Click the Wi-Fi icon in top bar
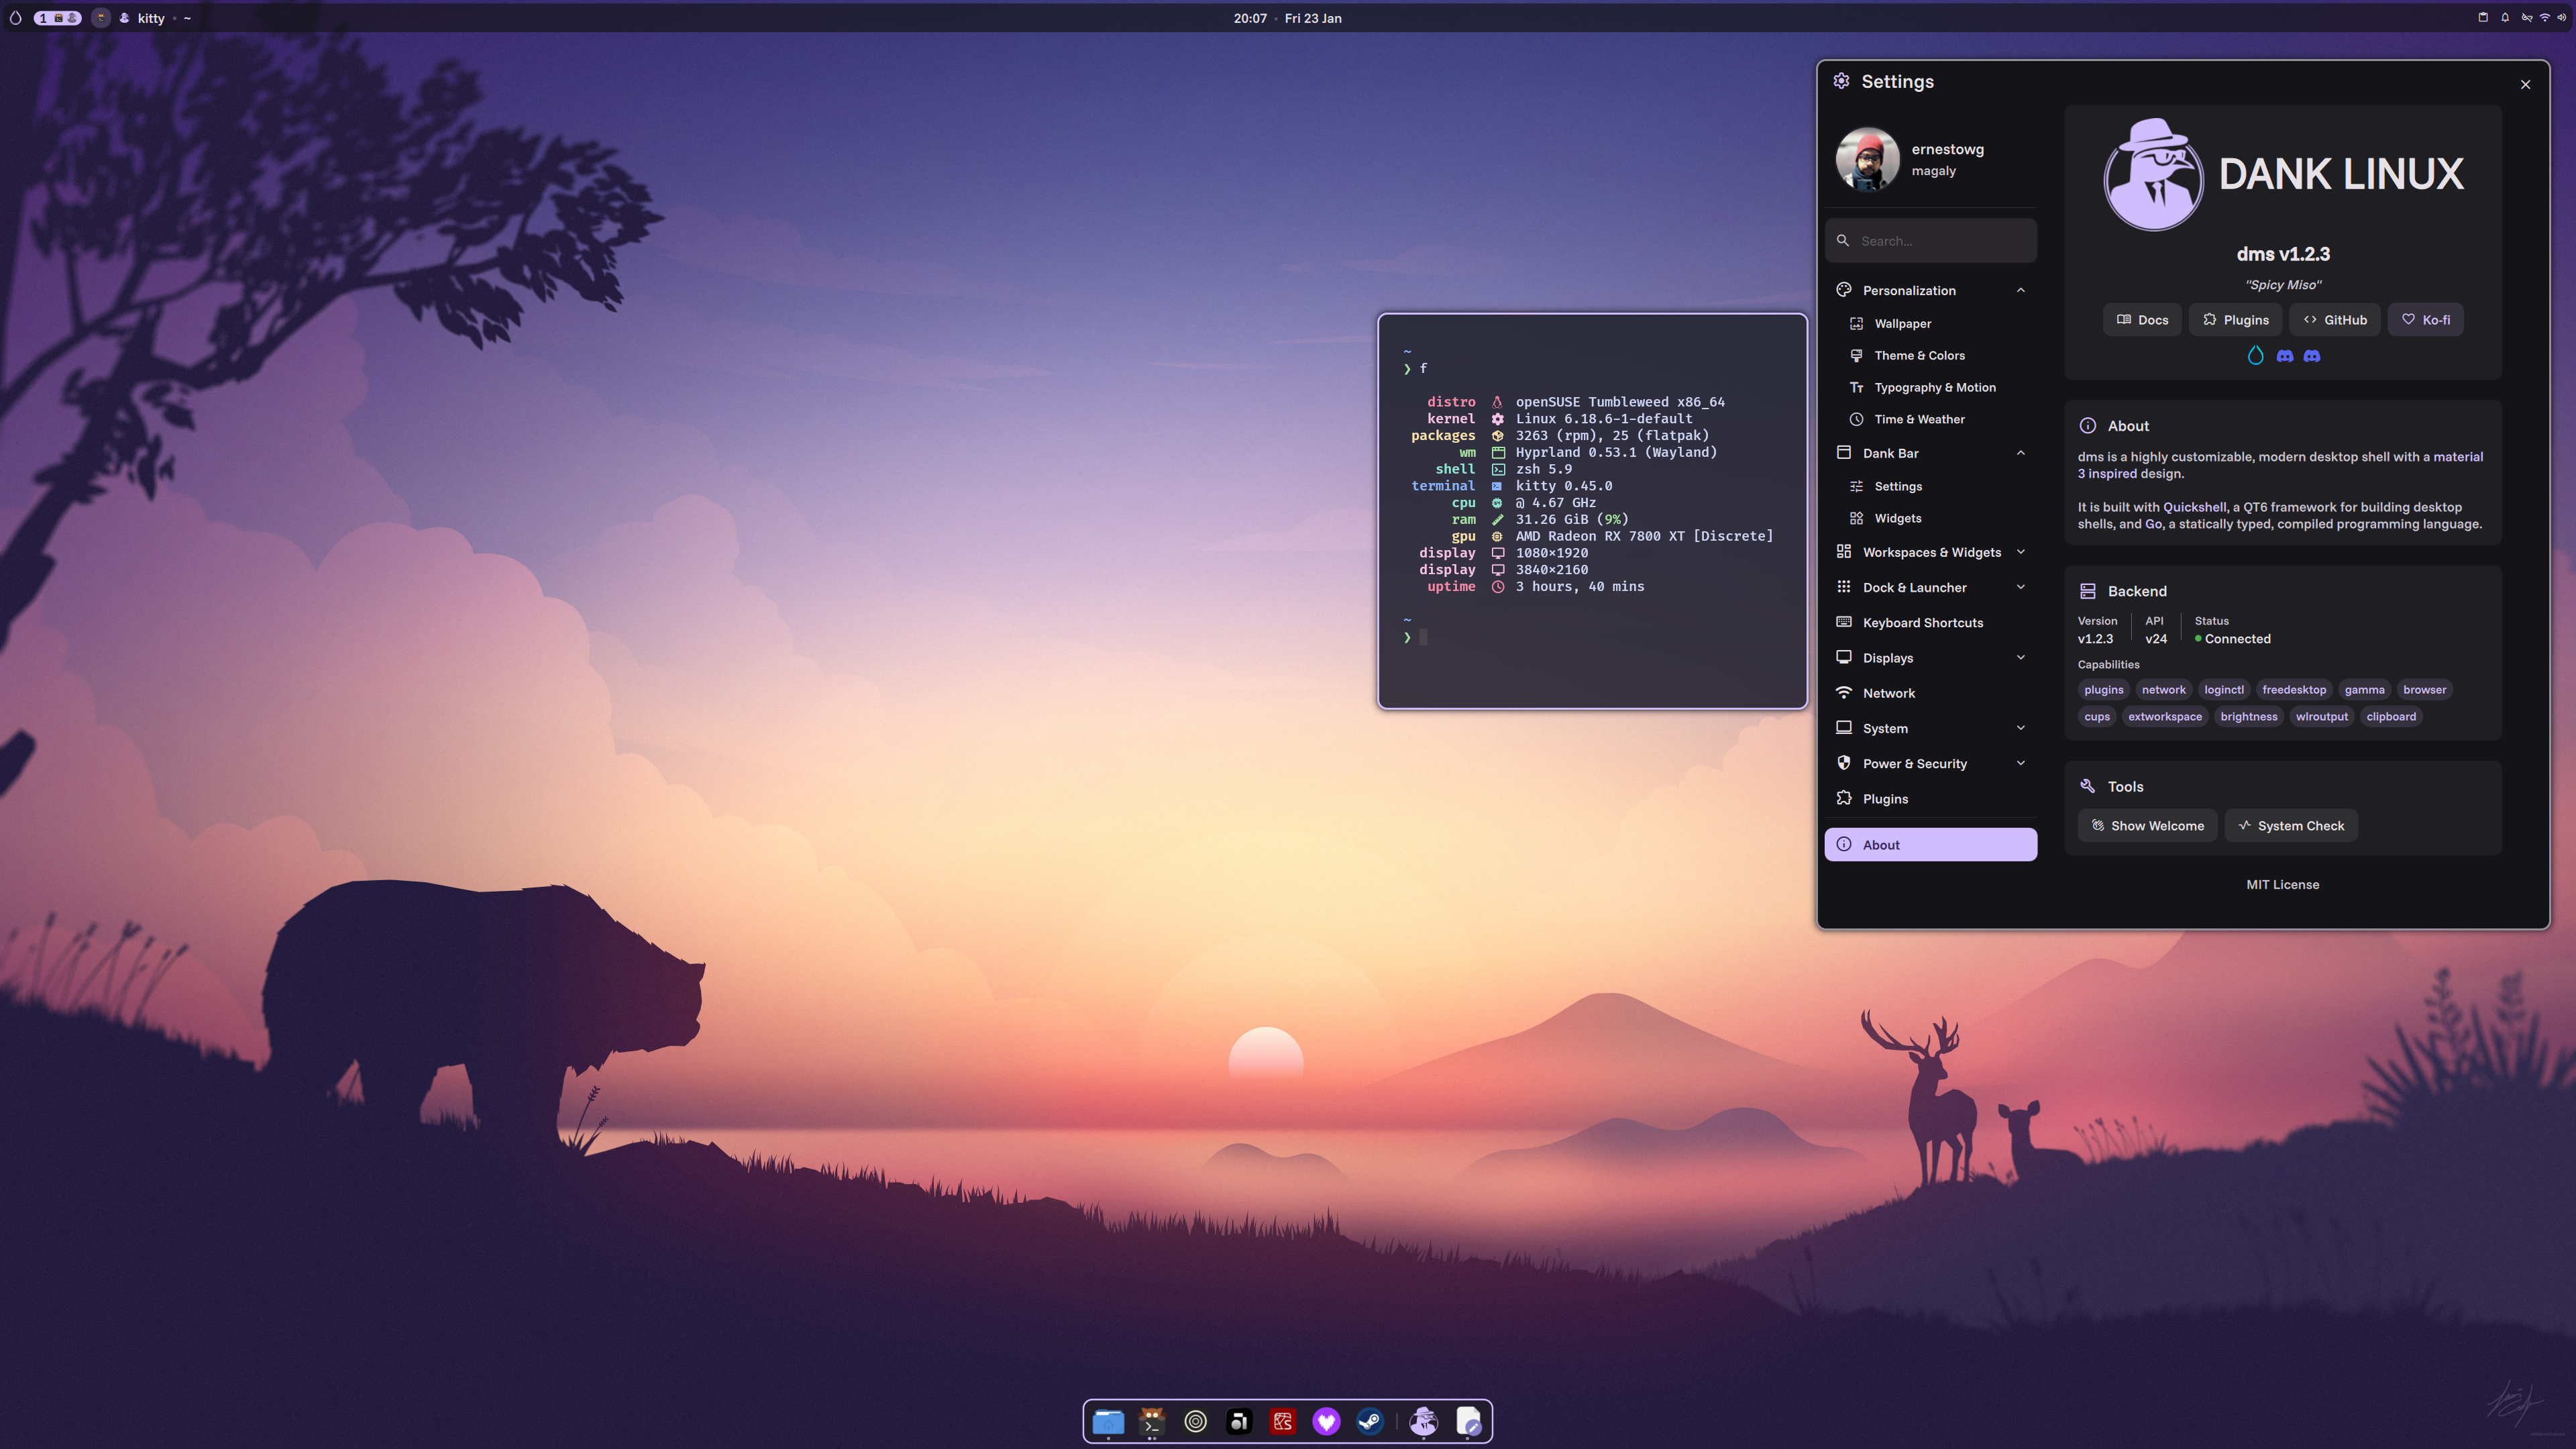The height and width of the screenshot is (1449, 2576). click(x=2544, y=17)
